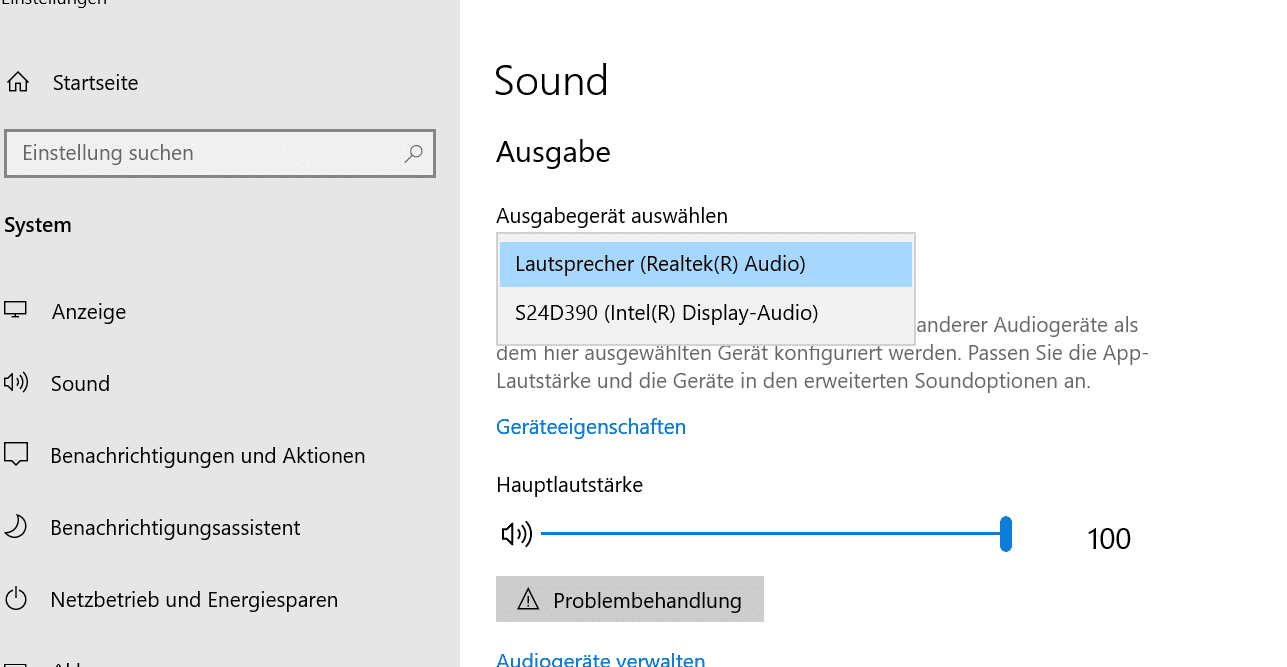The image size is (1287, 667).
Task: Open the Audiogeräte verwalten link
Action: point(601,659)
